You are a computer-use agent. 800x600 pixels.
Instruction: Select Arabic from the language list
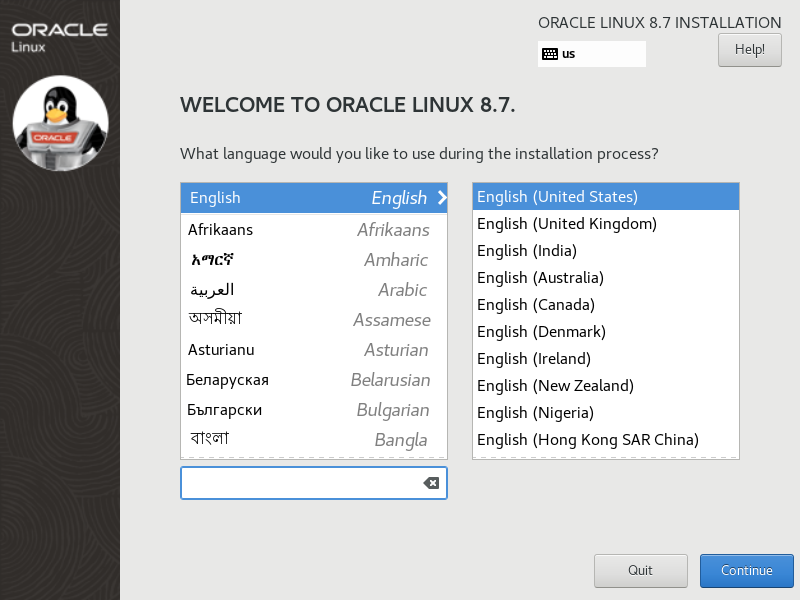coord(314,290)
